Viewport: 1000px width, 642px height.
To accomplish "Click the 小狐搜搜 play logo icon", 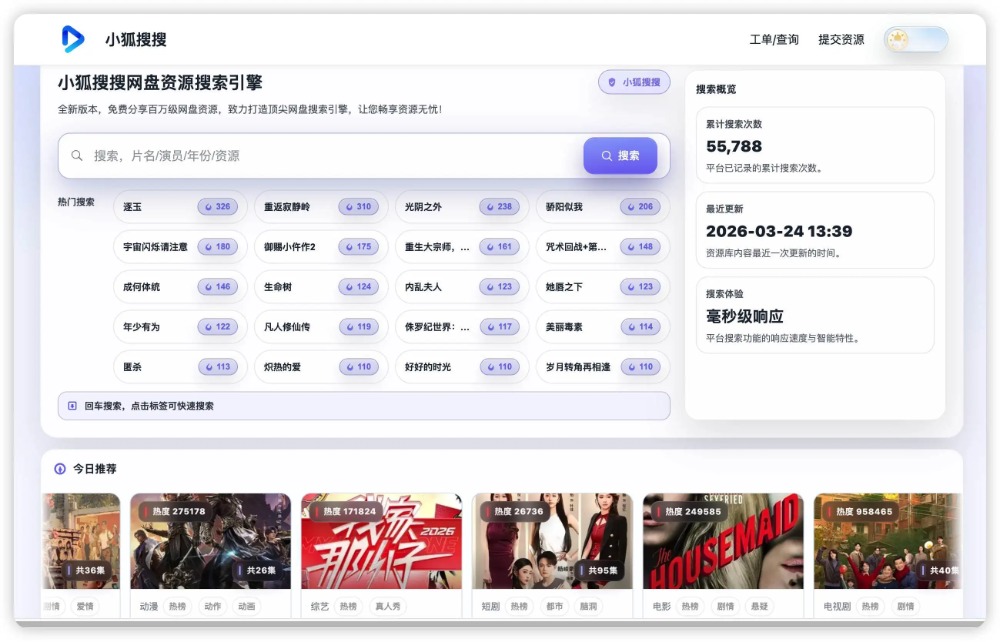I will (73, 39).
